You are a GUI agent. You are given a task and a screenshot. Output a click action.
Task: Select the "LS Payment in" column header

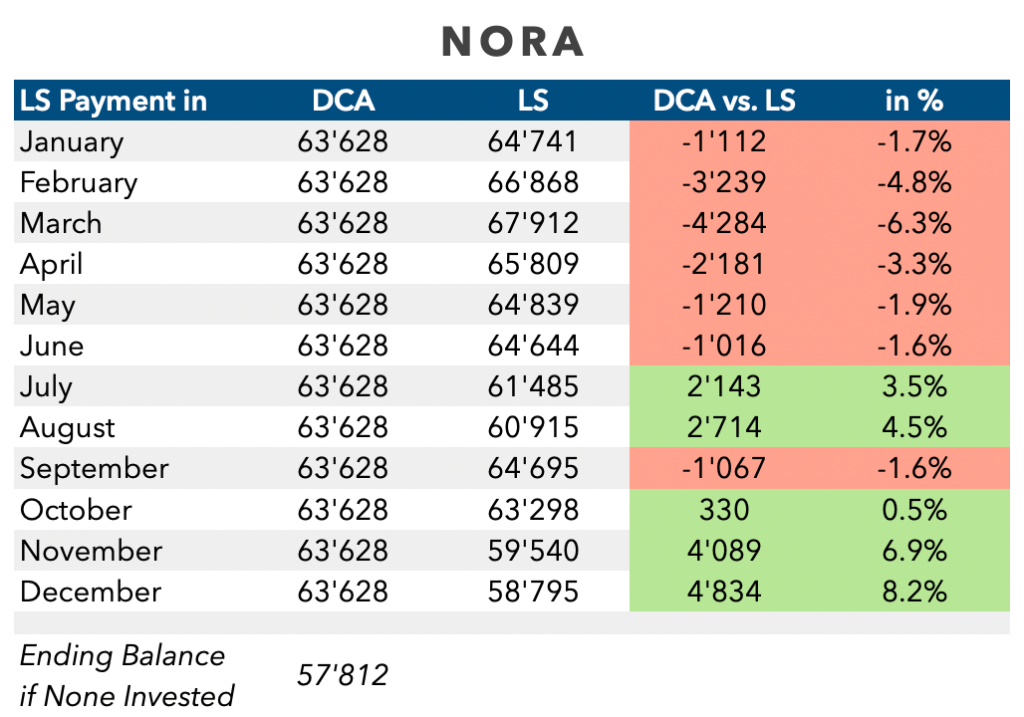[x=113, y=101]
